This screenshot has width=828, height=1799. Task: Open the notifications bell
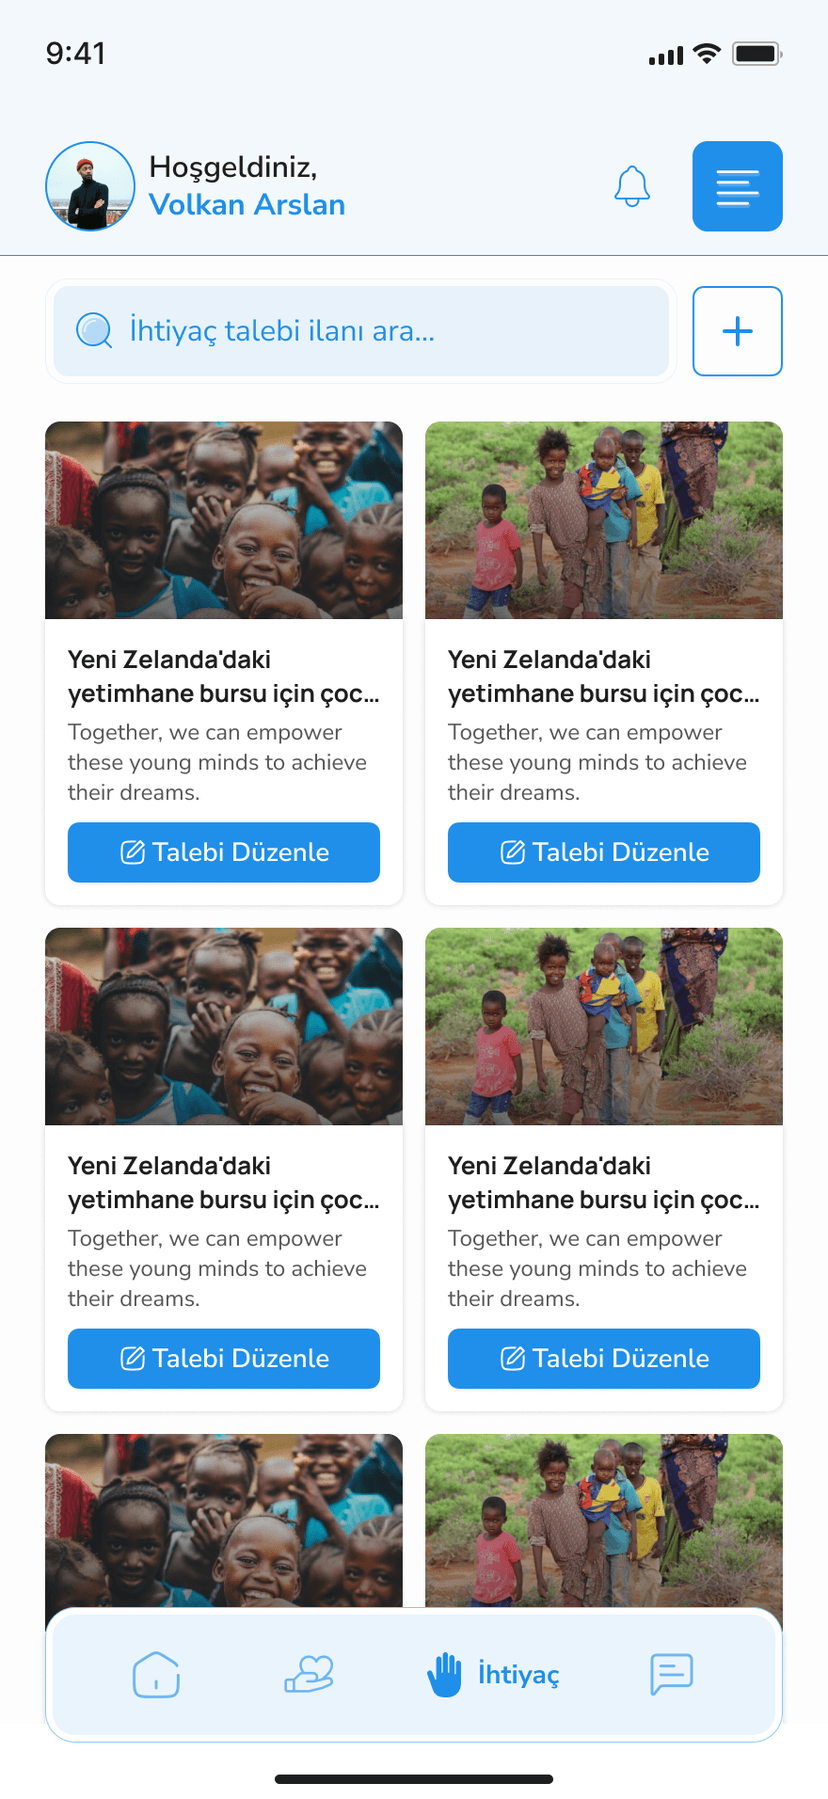coord(632,187)
